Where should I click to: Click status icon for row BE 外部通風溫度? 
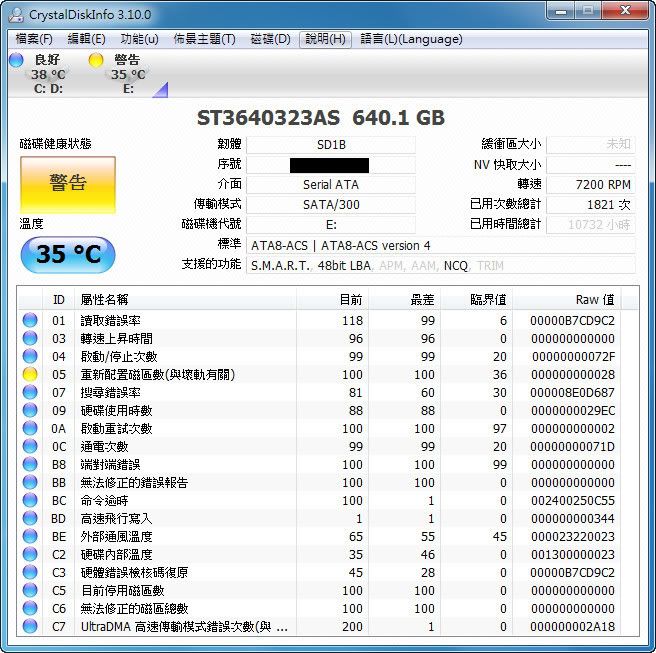(30, 536)
